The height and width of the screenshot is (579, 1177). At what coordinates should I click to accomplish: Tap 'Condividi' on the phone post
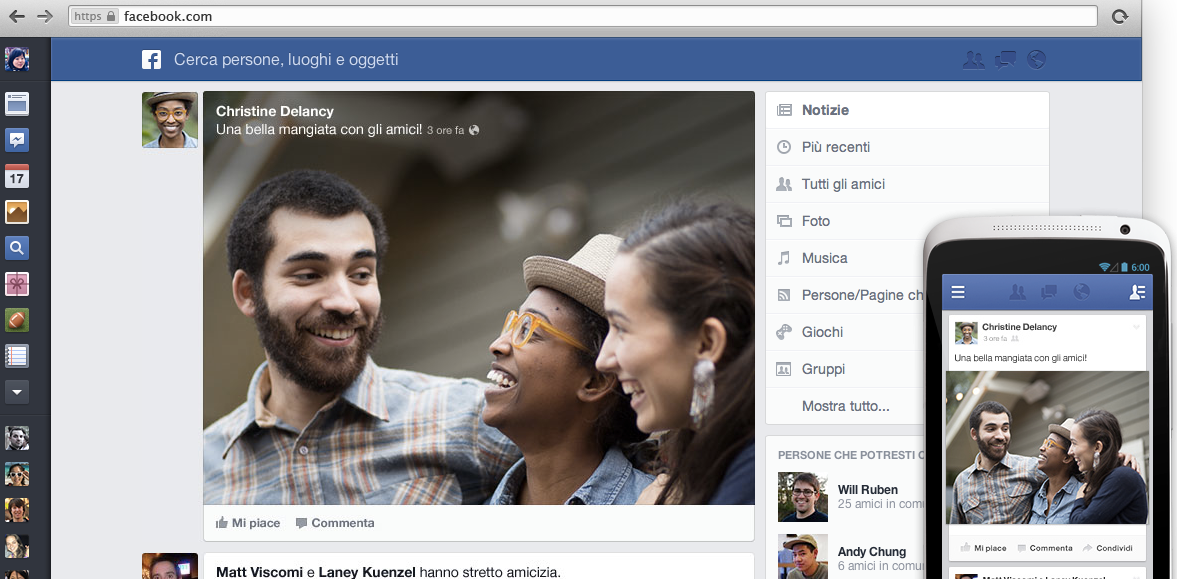[1108, 548]
